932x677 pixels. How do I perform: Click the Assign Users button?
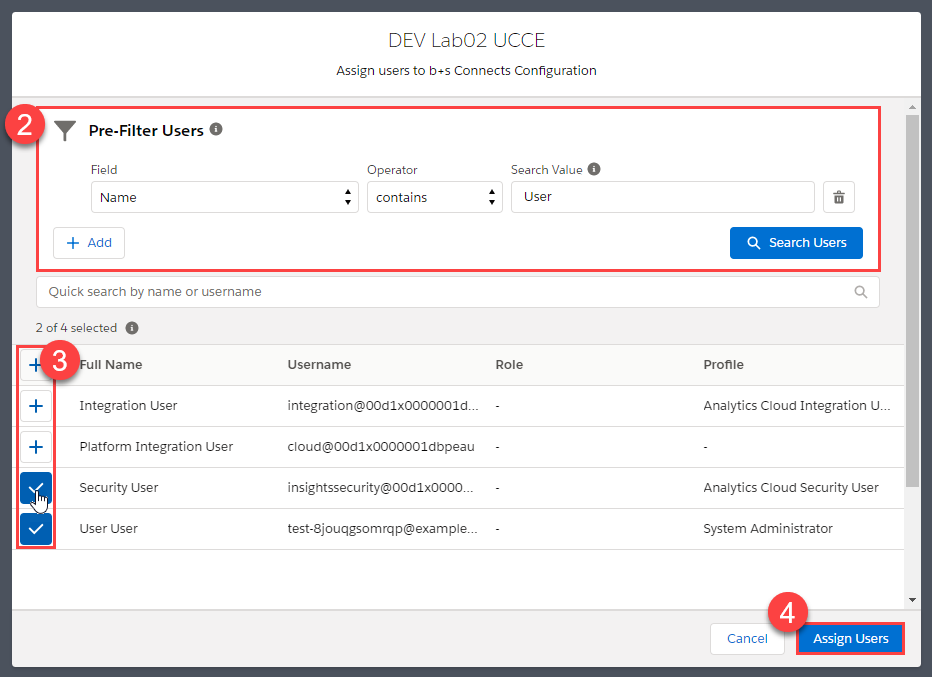(851, 639)
